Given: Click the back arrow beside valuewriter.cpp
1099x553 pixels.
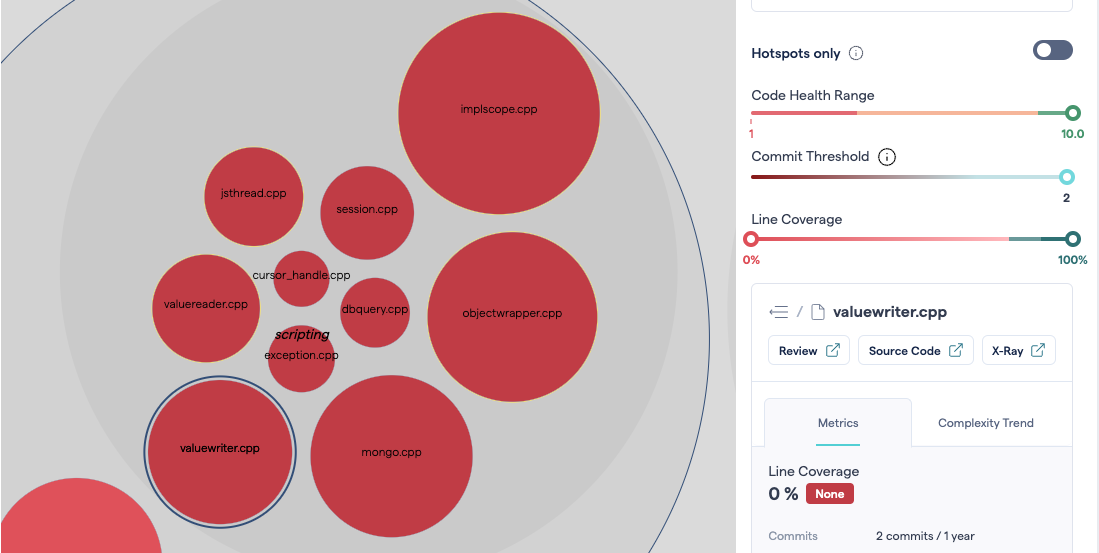Looking at the screenshot, I should (778, 312).
